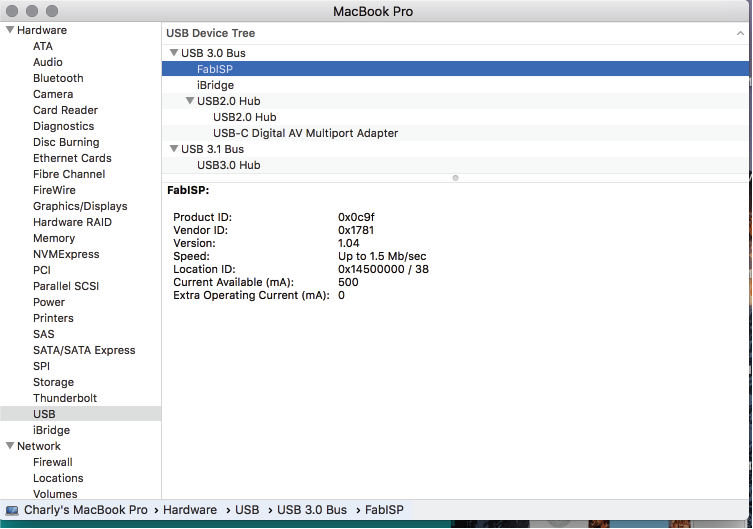This screenshot has width=753, height=529.
Task: Select SAS in the sidebar
Action: pos(43,334)
